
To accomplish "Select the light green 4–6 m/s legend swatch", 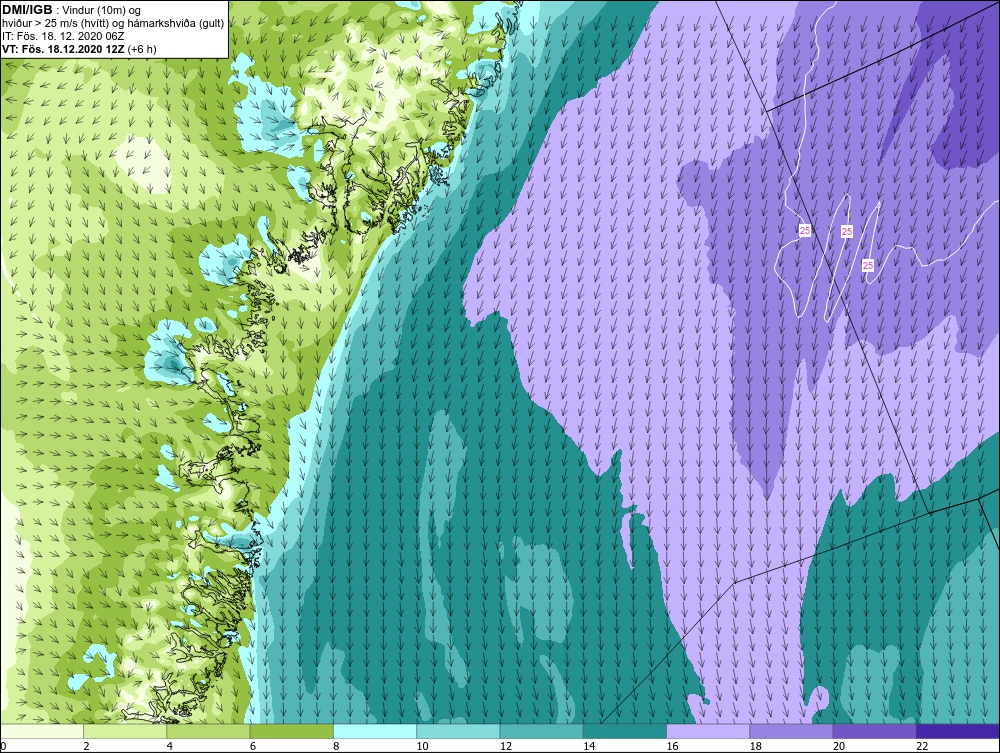I will pyautogui.click(x=209, y=731).
